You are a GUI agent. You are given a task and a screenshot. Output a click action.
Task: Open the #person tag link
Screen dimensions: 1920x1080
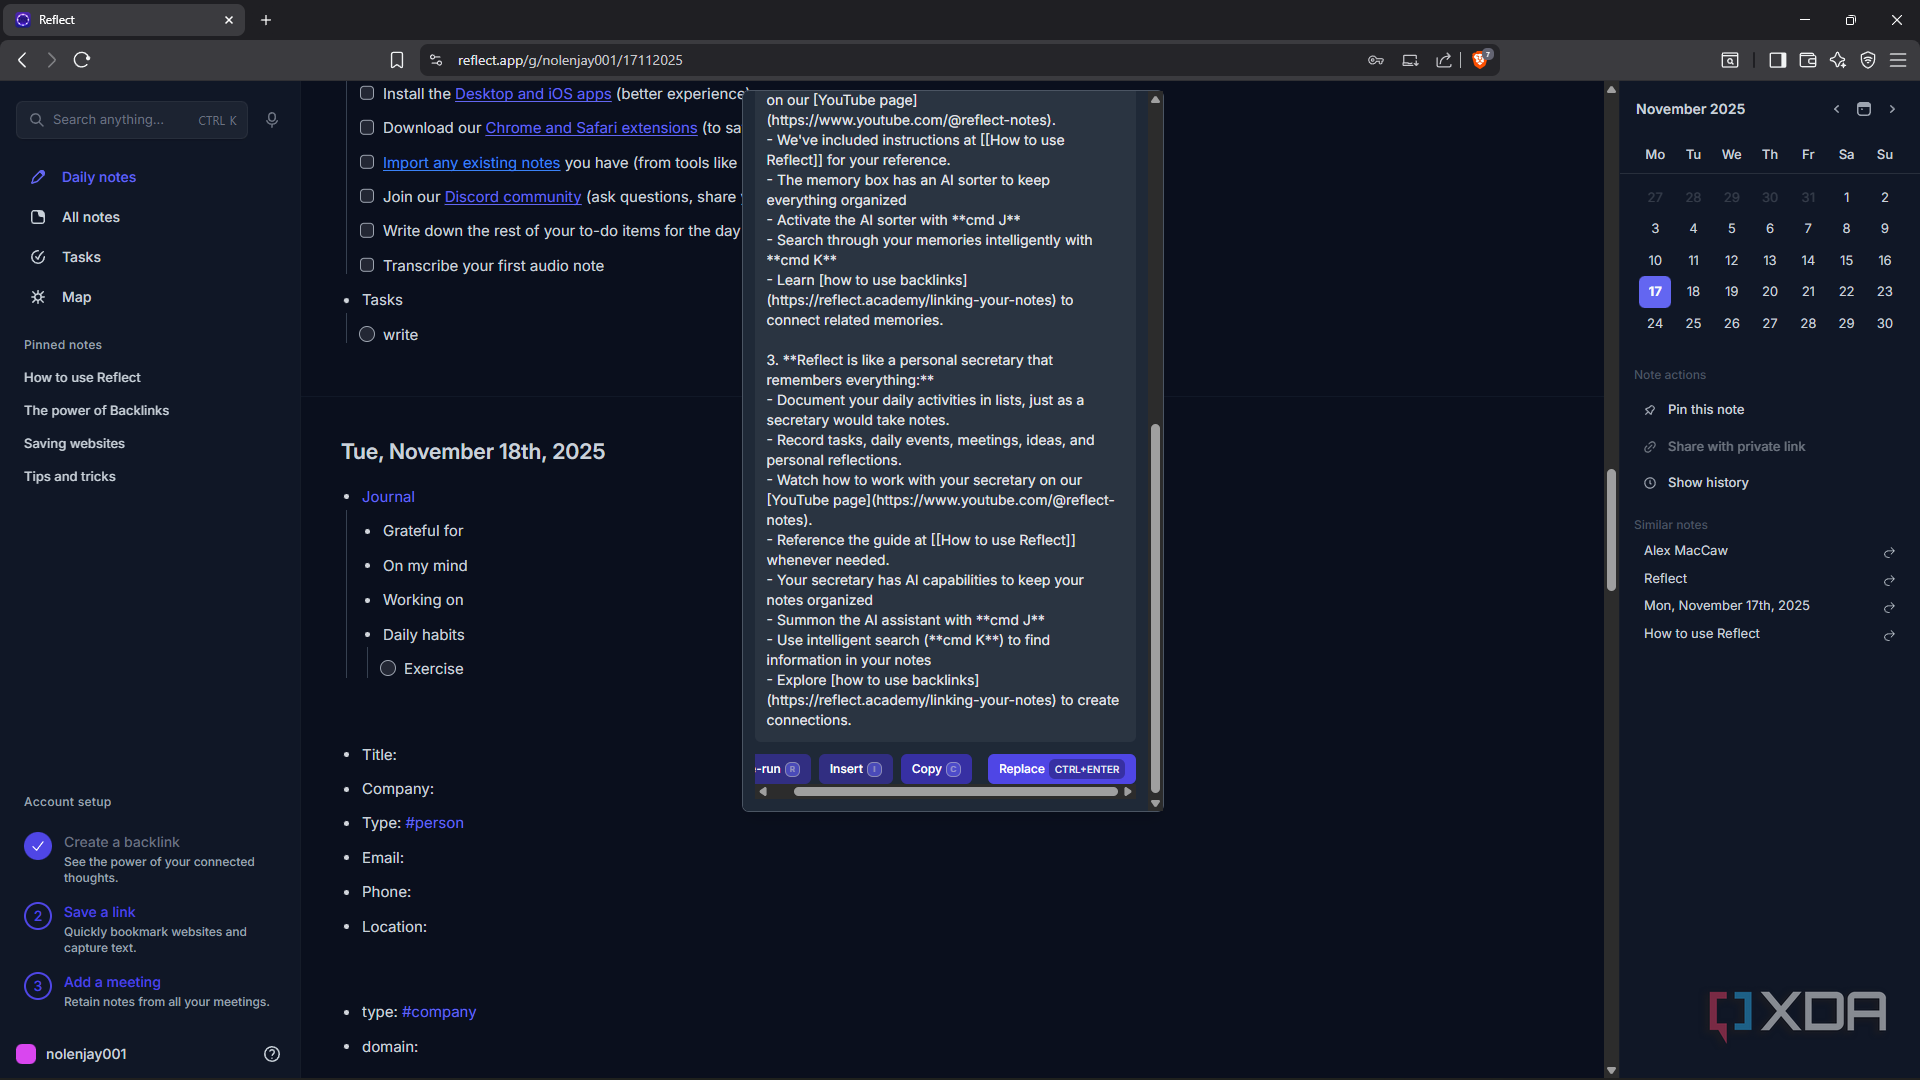pyautogui.click(x=434, y=823)
